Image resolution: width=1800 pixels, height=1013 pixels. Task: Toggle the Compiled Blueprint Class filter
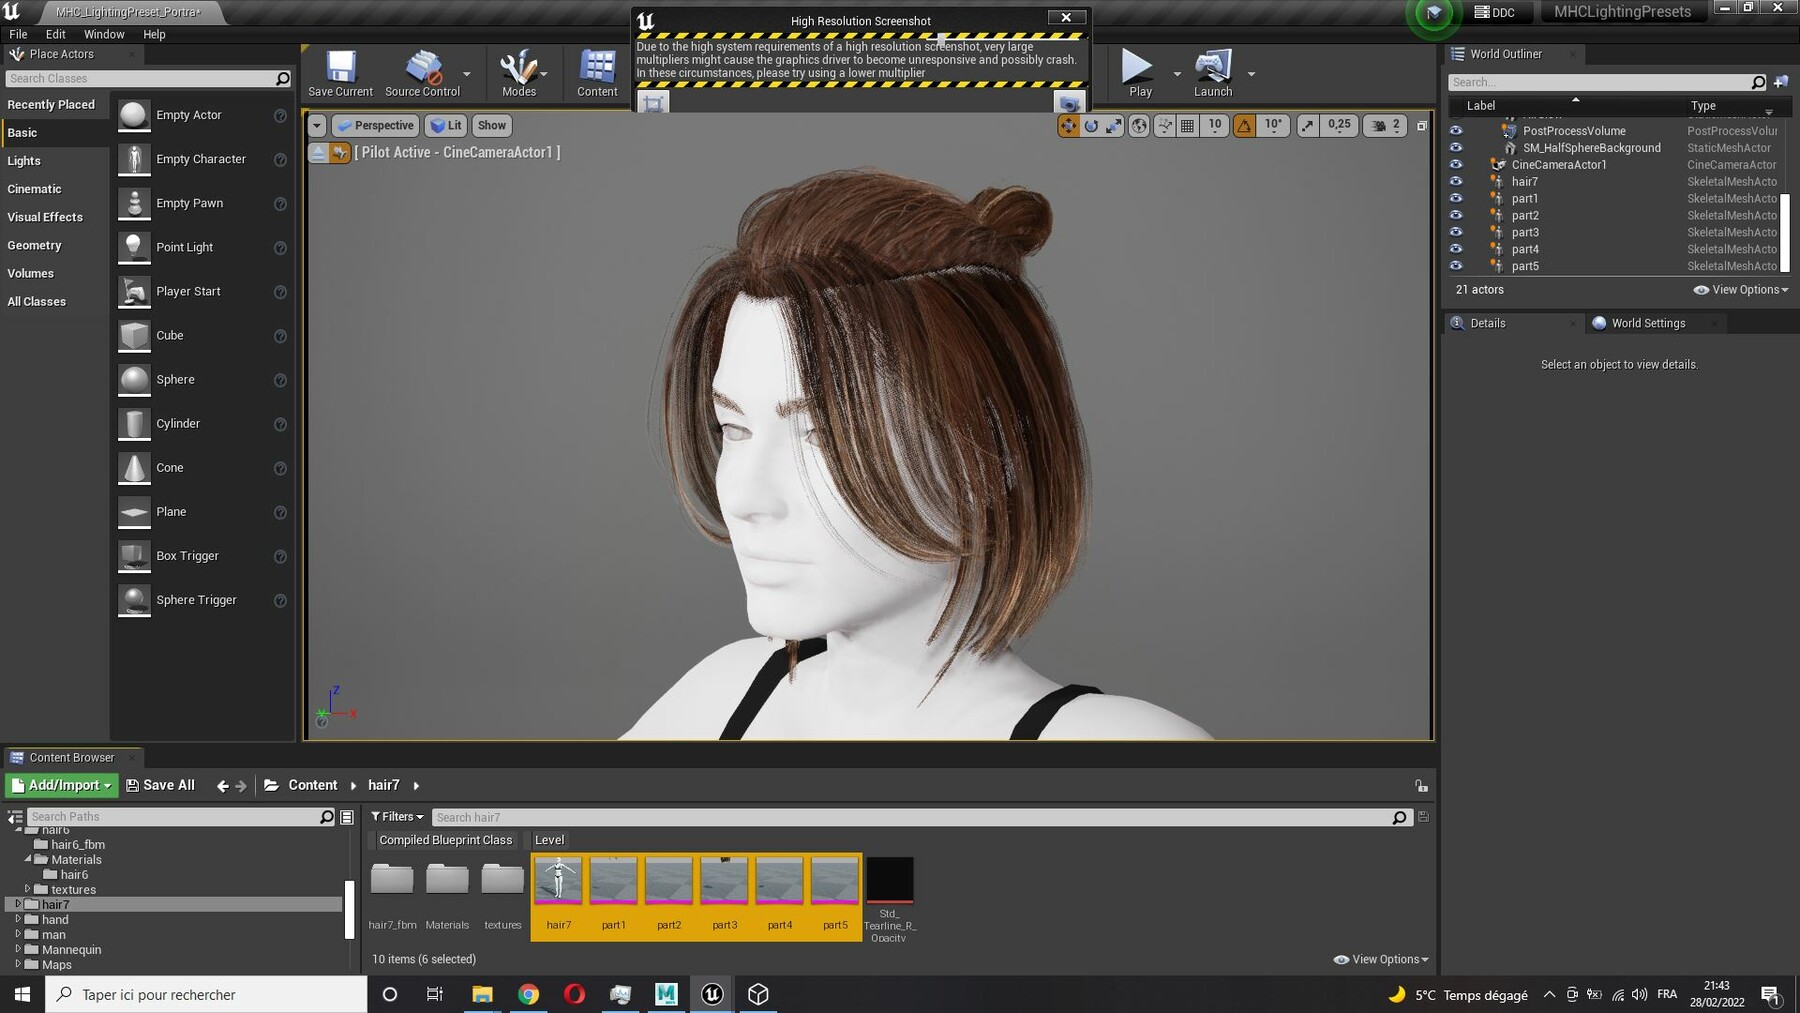coord(445,840)
